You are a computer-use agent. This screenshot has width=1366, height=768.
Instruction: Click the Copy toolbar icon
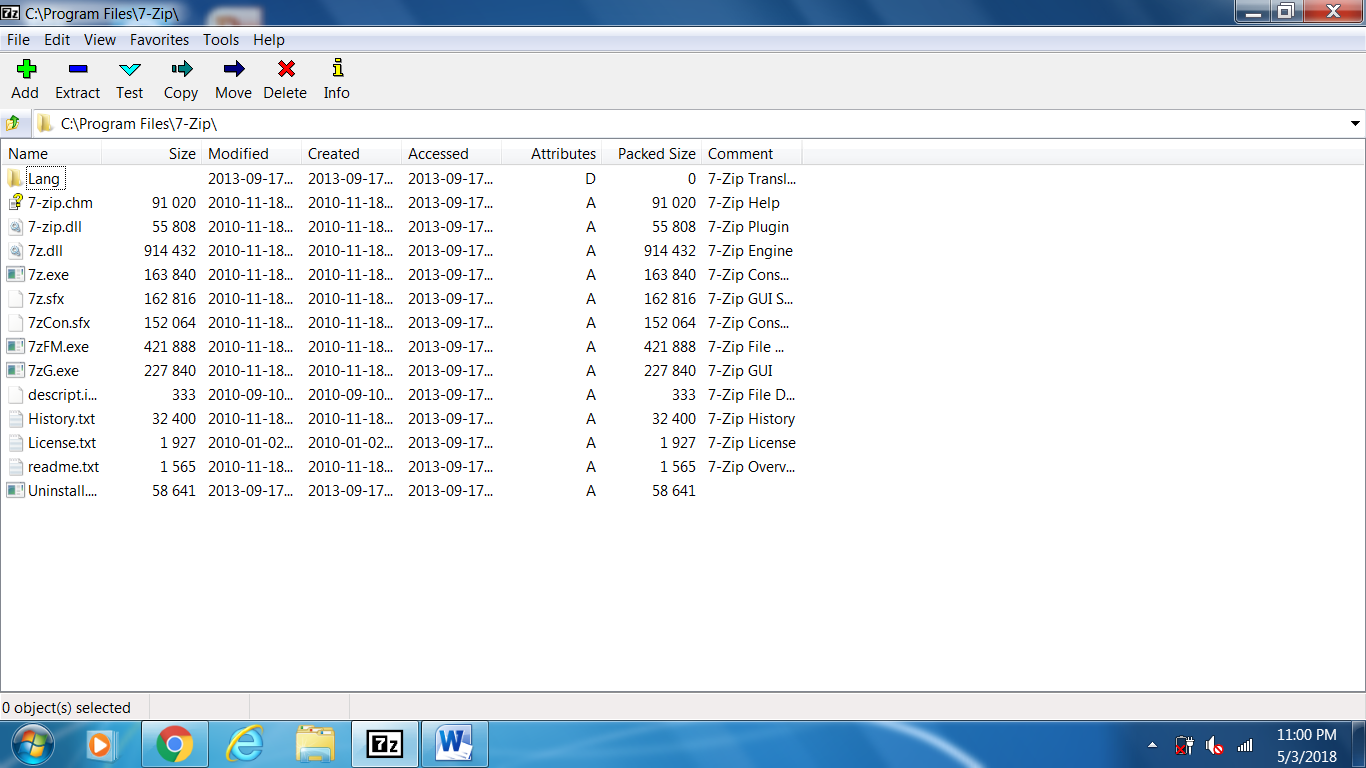pyautogui.click(x=181, y=69)
